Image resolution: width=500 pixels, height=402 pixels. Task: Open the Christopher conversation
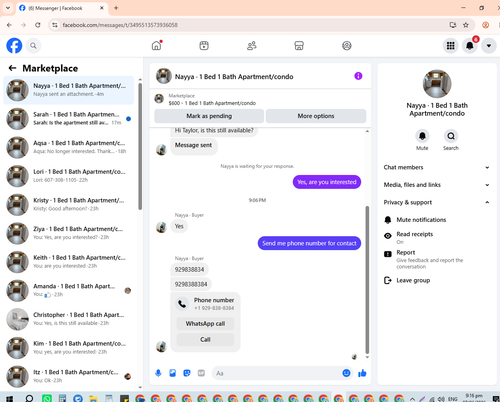pyautogui.click(x=69, y=319)
